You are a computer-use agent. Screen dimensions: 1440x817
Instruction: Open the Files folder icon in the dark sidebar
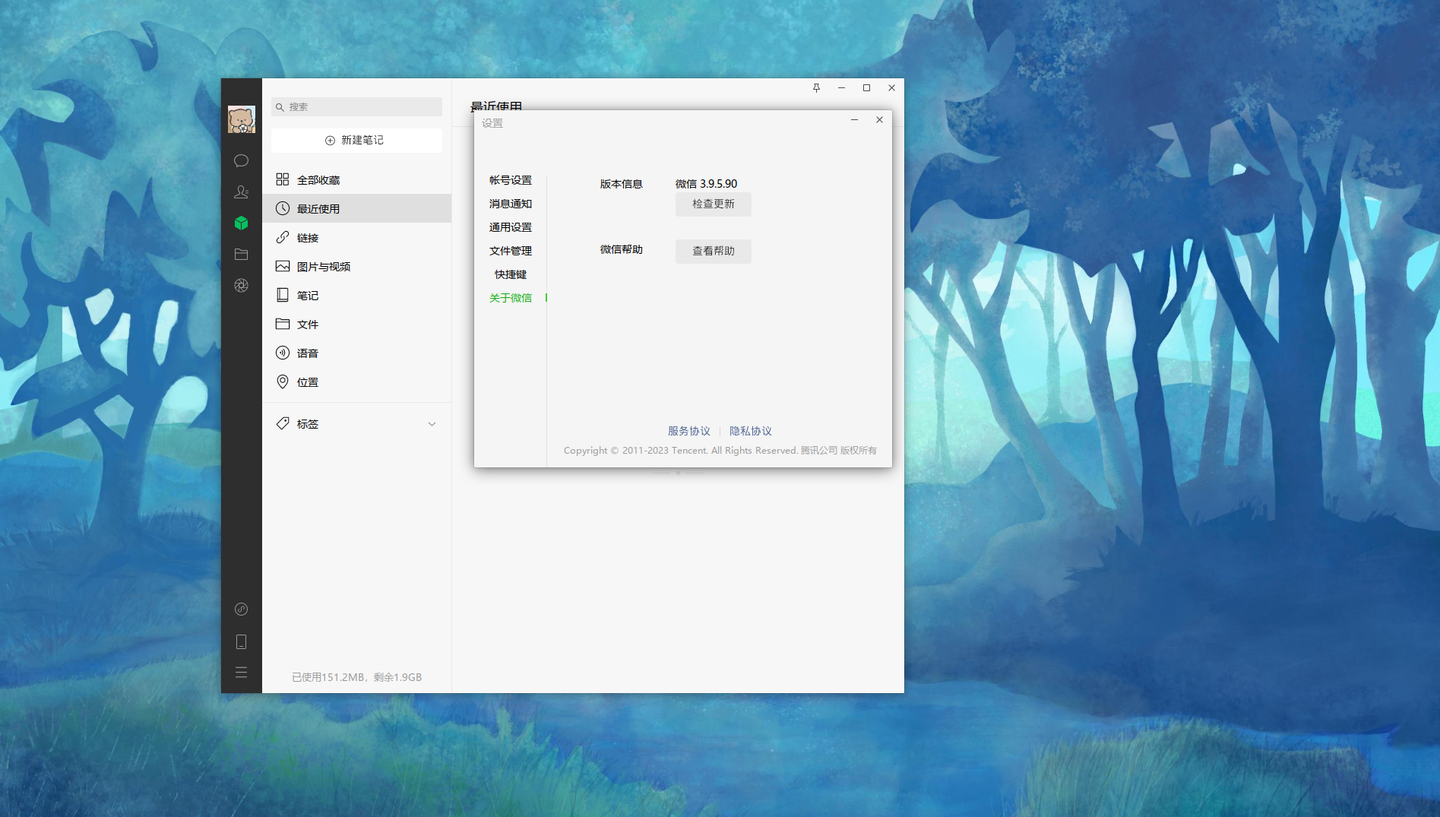240,253
